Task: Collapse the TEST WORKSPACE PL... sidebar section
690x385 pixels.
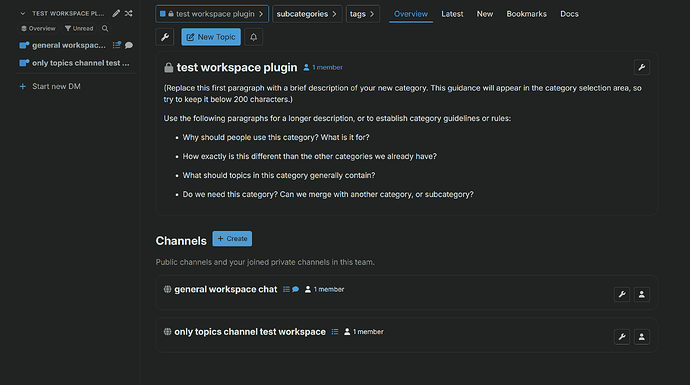Action: pos(22,14)
